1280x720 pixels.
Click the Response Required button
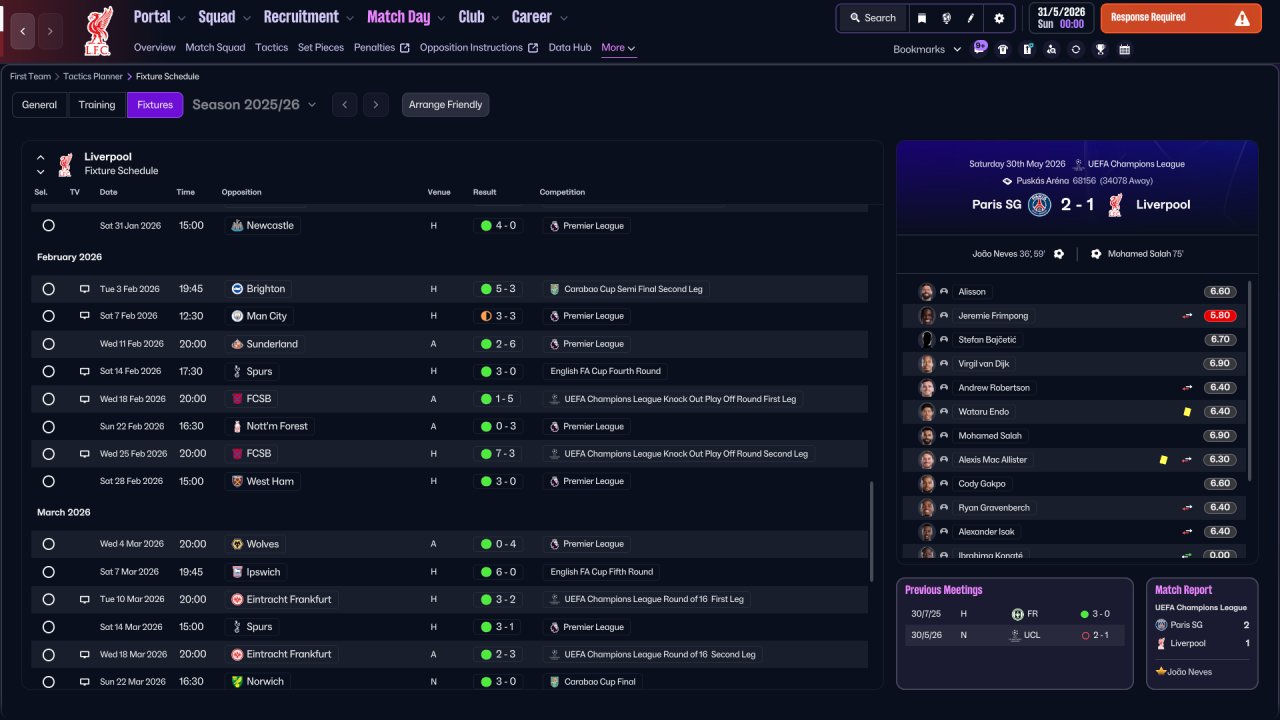point(1181,18)
